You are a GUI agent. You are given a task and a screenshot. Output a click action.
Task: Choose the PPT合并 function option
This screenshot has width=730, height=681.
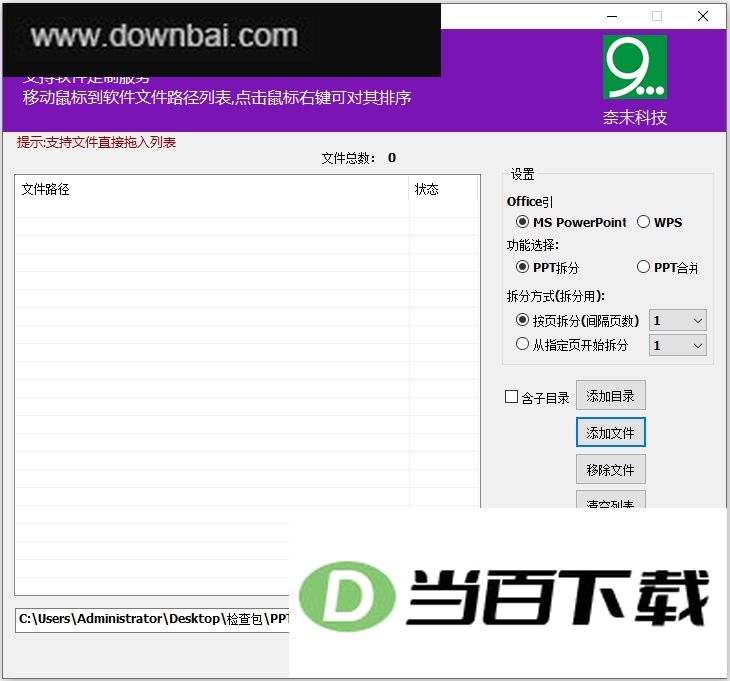(667, 268)
